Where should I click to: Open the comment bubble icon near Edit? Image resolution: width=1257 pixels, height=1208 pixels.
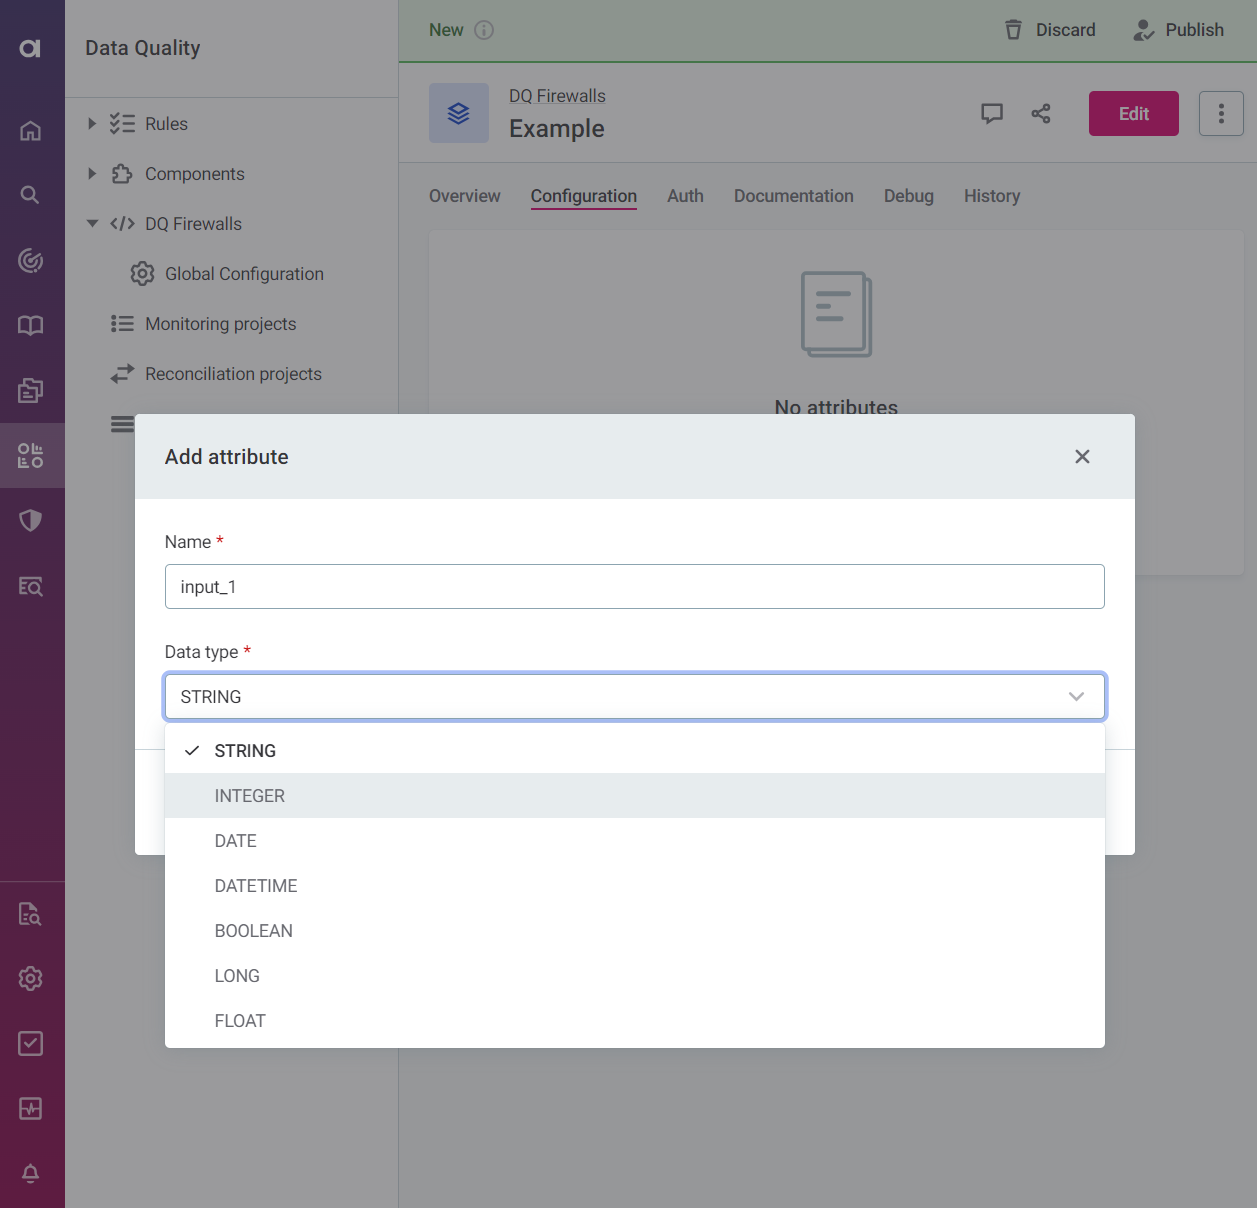992,113
